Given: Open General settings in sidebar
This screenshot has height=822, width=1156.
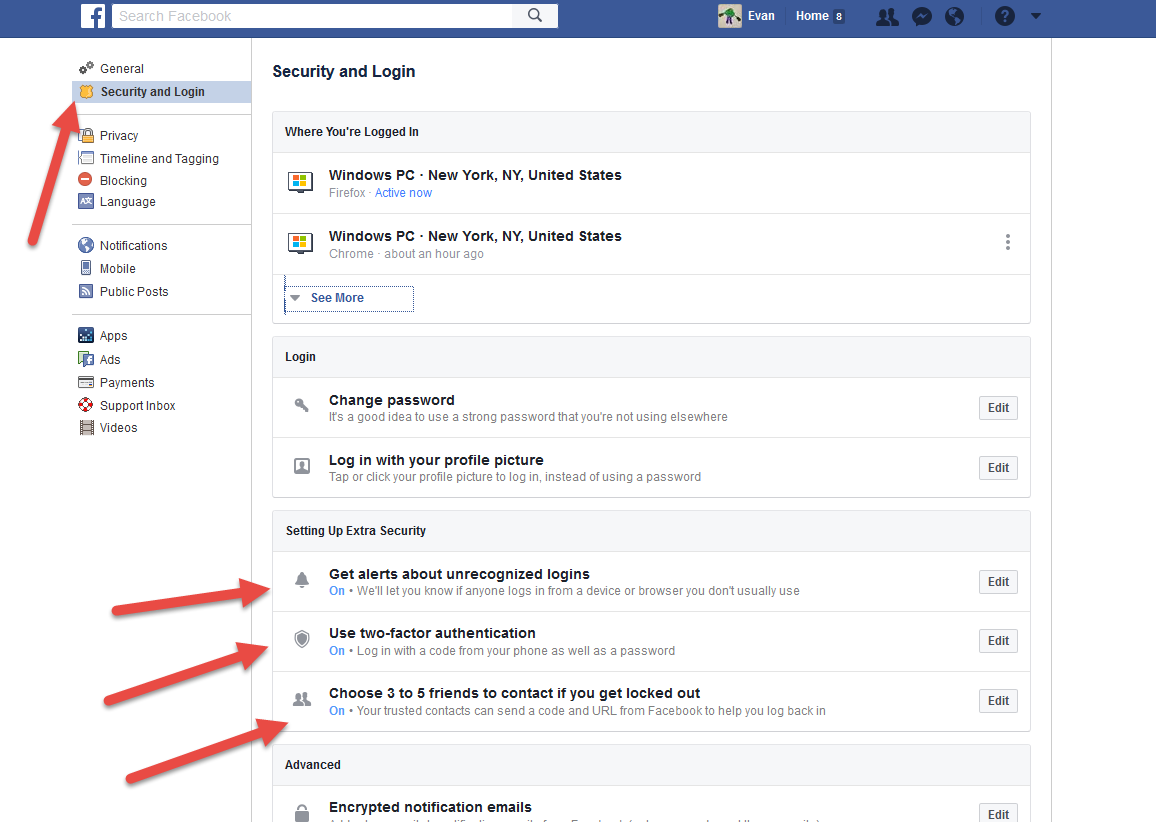Looking at the screenshot, I should (x=122, y=69).
